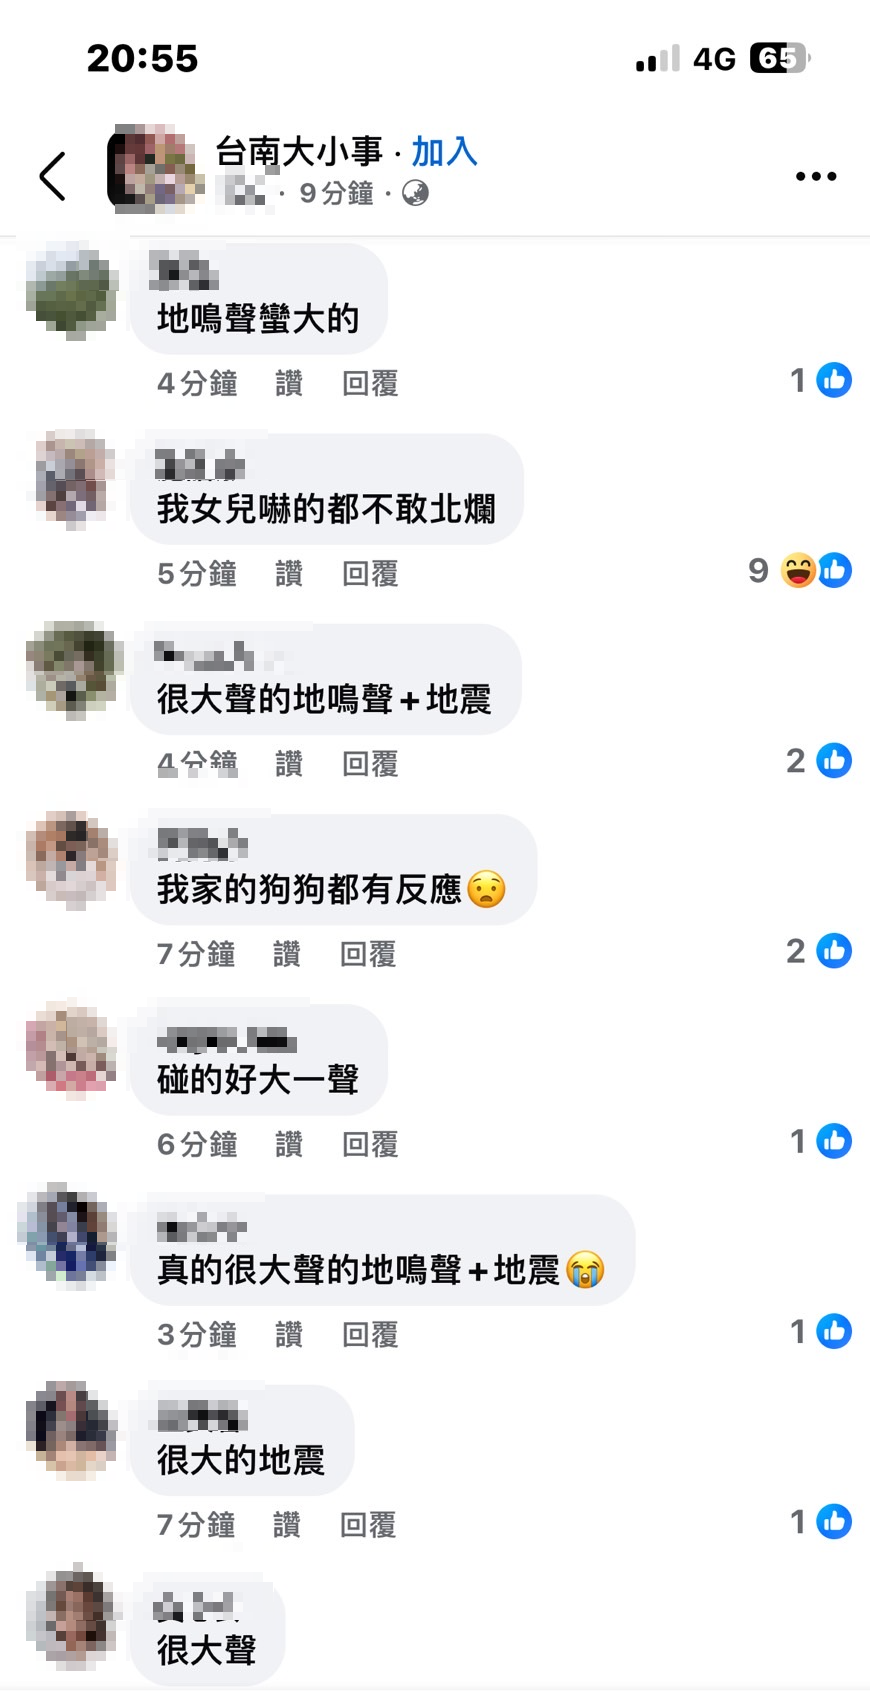Screen dimensions: 870x1692
Task: Like the comment 地鳴聲蠻大的
Action: coord(289,383)
